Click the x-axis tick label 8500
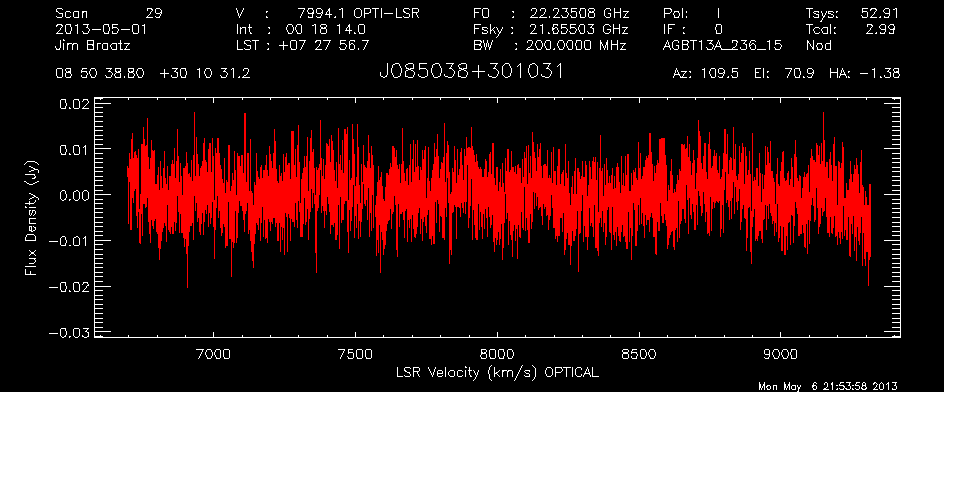The image size is (962, 490). (x=639, y=354)
